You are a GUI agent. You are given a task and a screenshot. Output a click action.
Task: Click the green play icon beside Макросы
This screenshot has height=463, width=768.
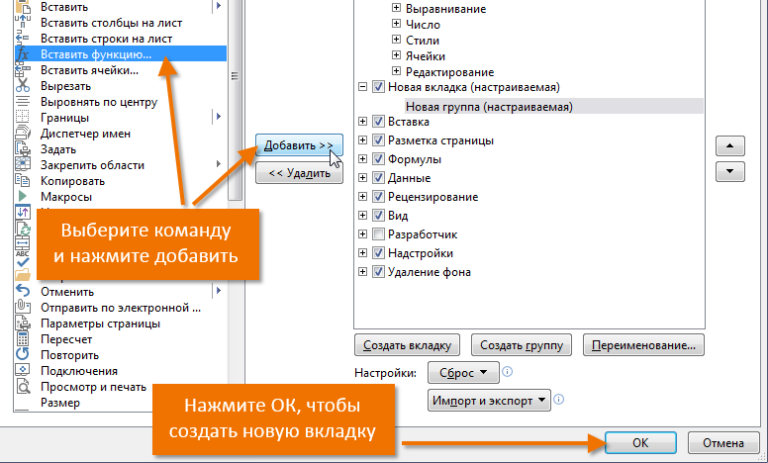click(x=24, y=197)
